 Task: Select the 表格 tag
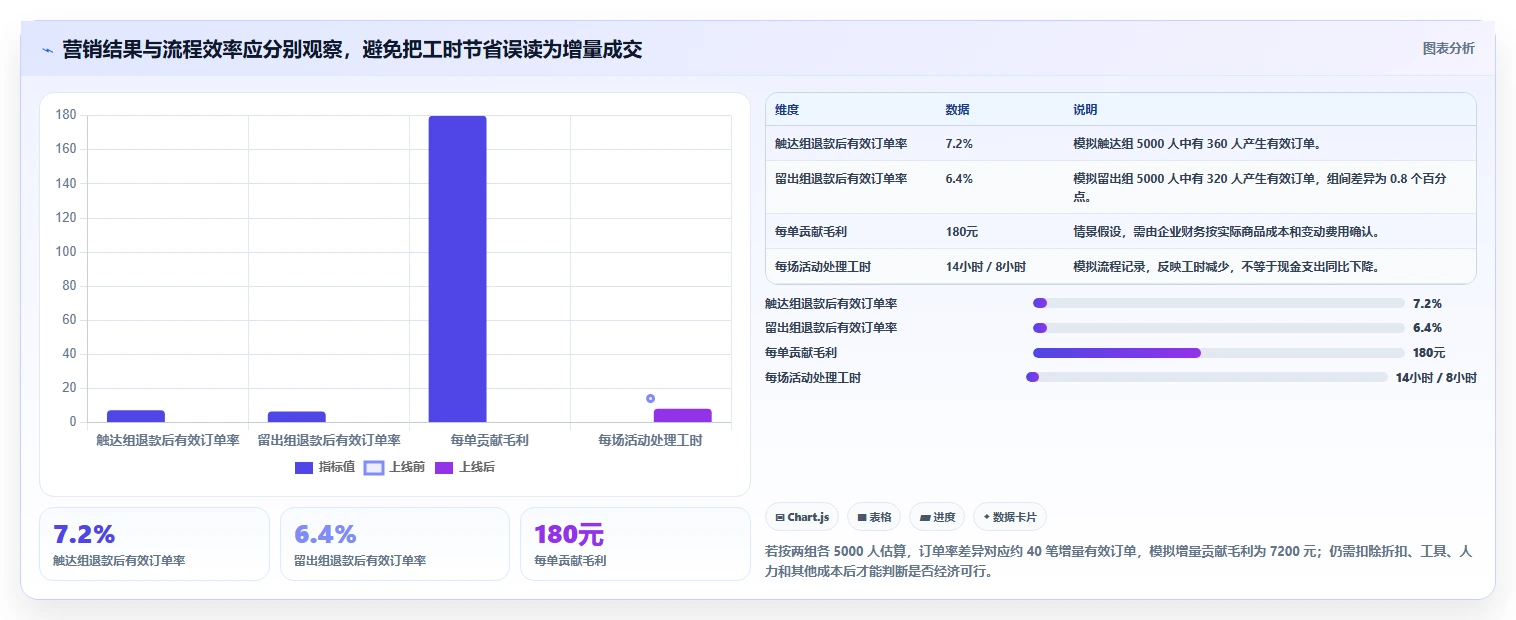[874, 517]
